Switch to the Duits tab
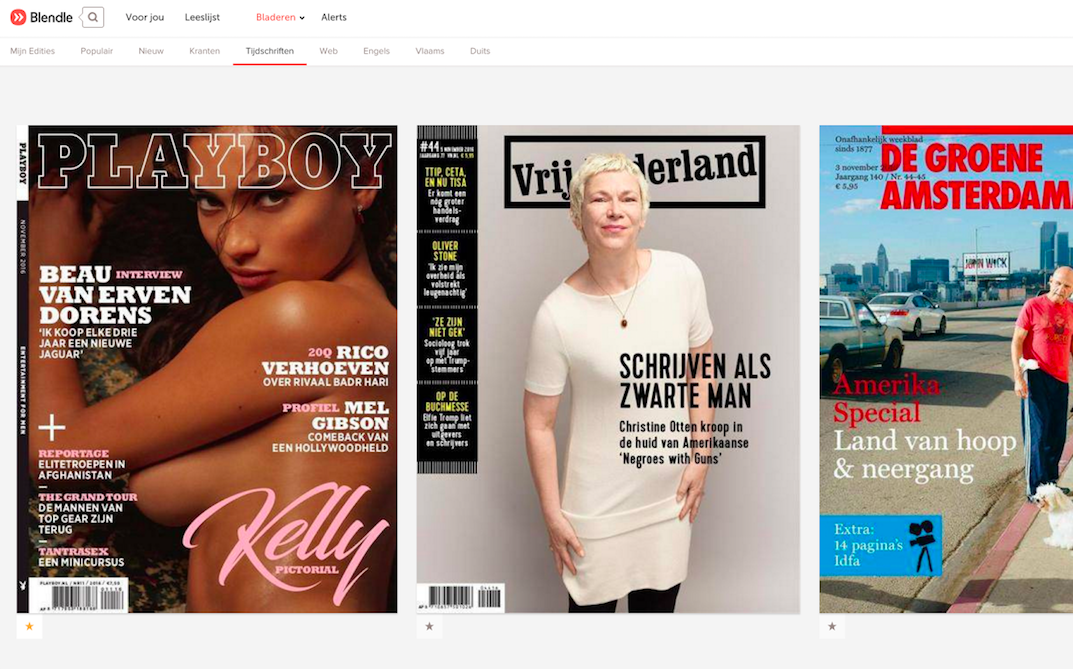The width and height of the screenshot is (1073, 669). [480, 51]
